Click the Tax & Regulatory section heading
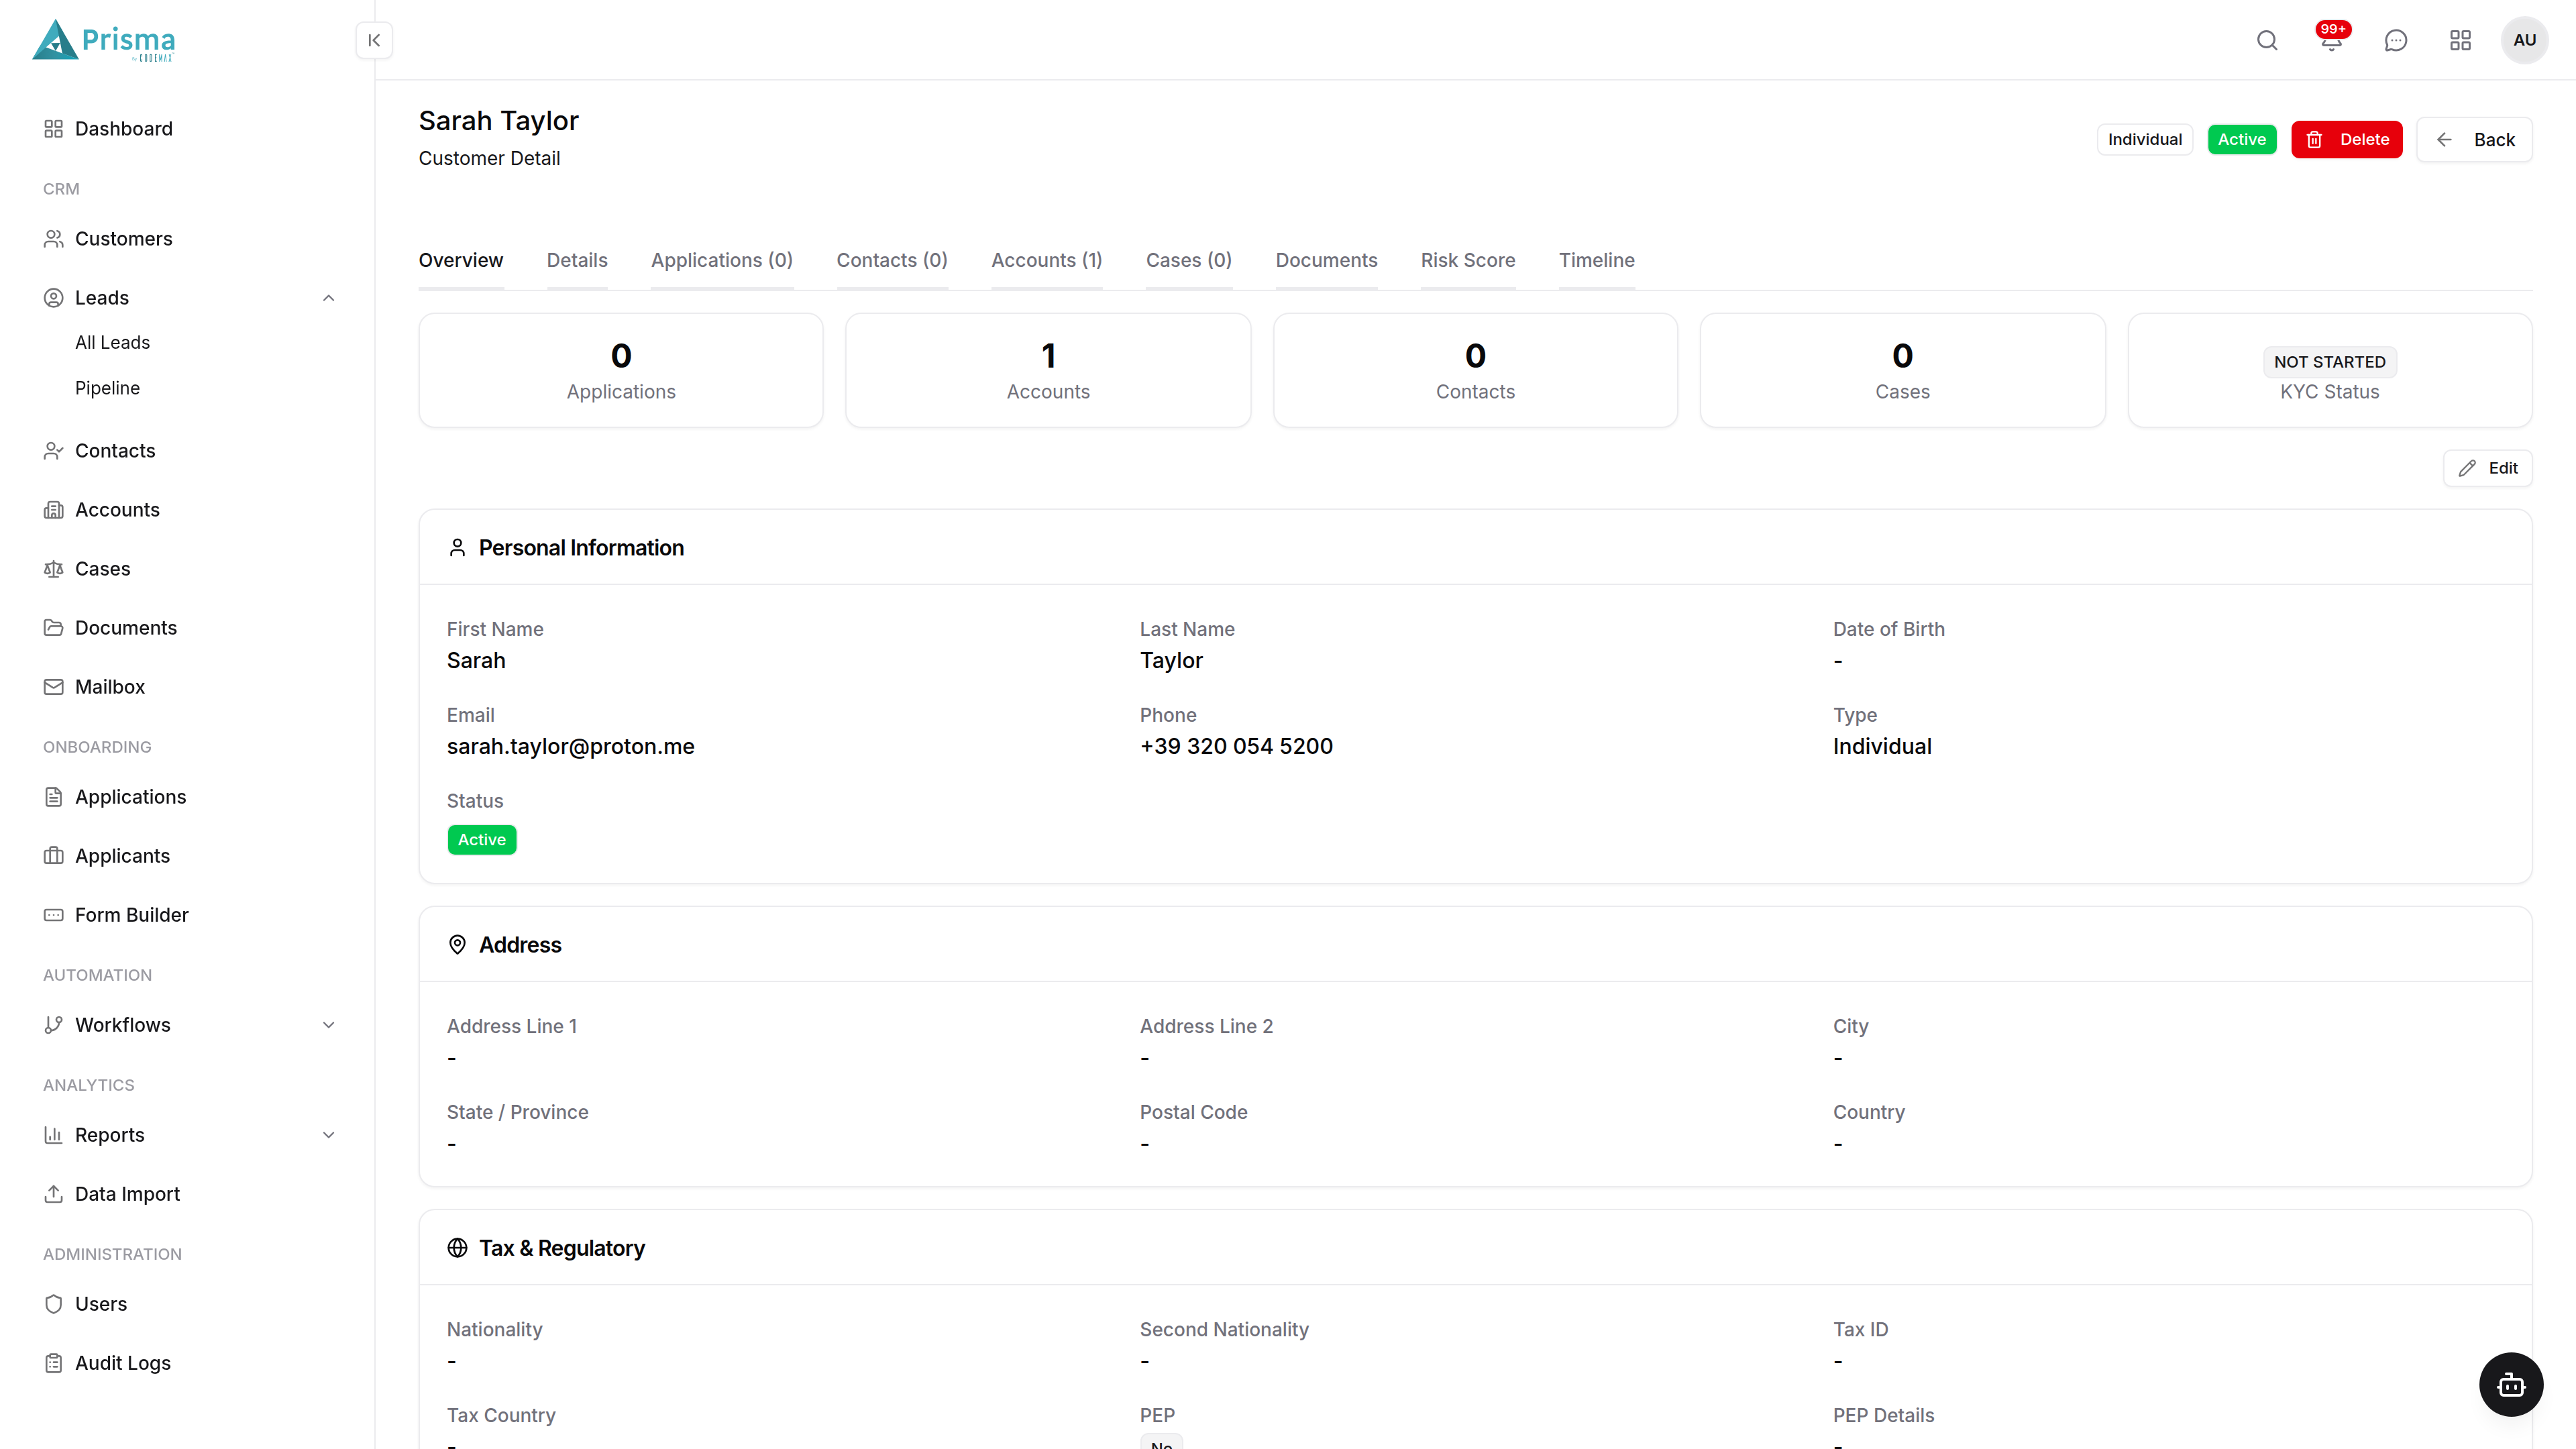2576x1449 pixels. pyautogui.click(x=562, y=1248)
